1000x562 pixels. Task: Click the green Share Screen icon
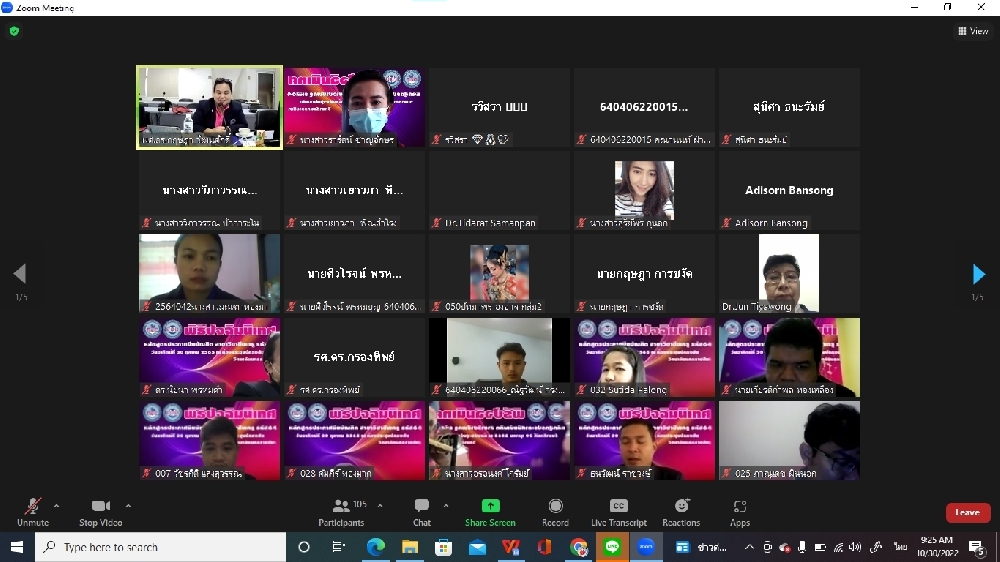pyautogui.click(x=490, y=506)
